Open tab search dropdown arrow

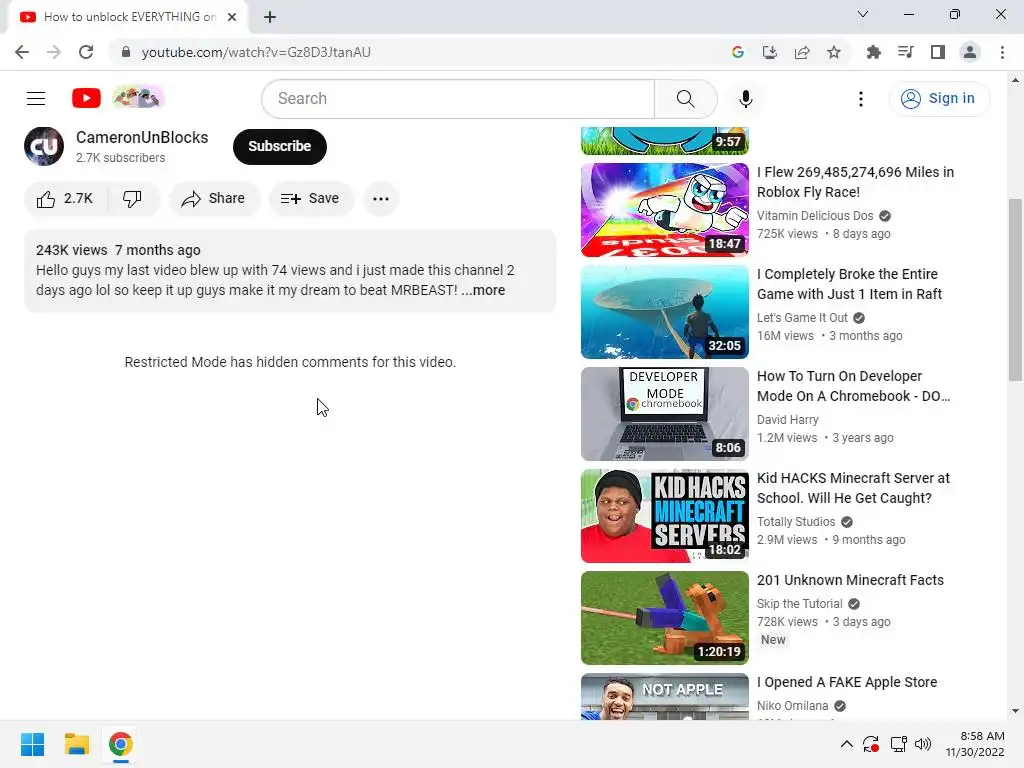coord(863,14)
